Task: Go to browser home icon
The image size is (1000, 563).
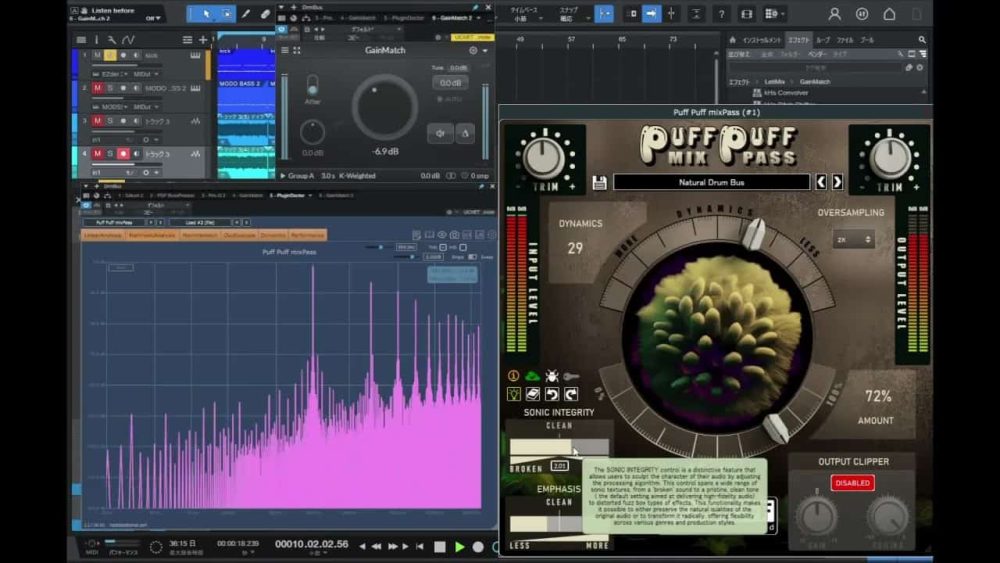Action: (732, 40)
